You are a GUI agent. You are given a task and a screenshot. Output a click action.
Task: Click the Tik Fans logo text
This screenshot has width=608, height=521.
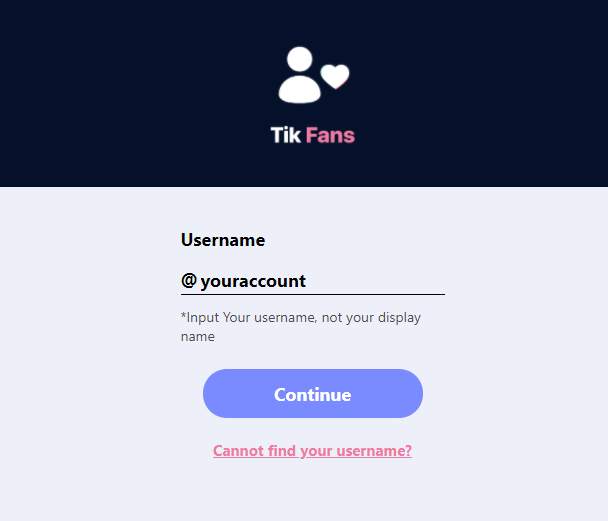pos(313,135)
